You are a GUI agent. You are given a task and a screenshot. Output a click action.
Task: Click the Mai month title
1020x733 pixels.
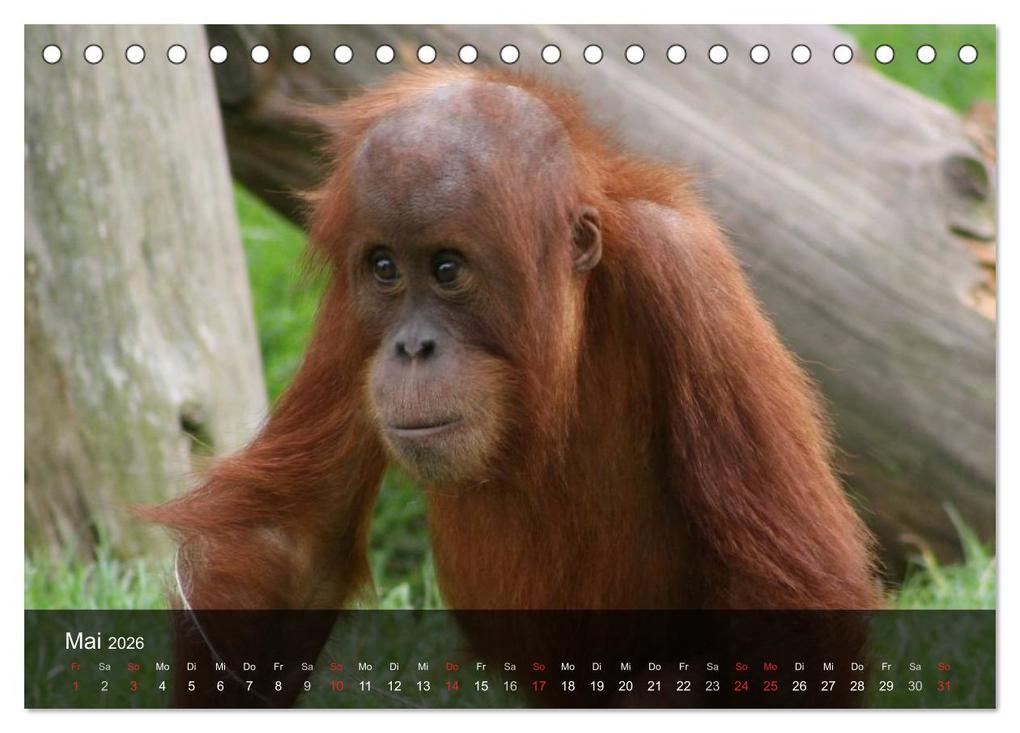point(83,641)
